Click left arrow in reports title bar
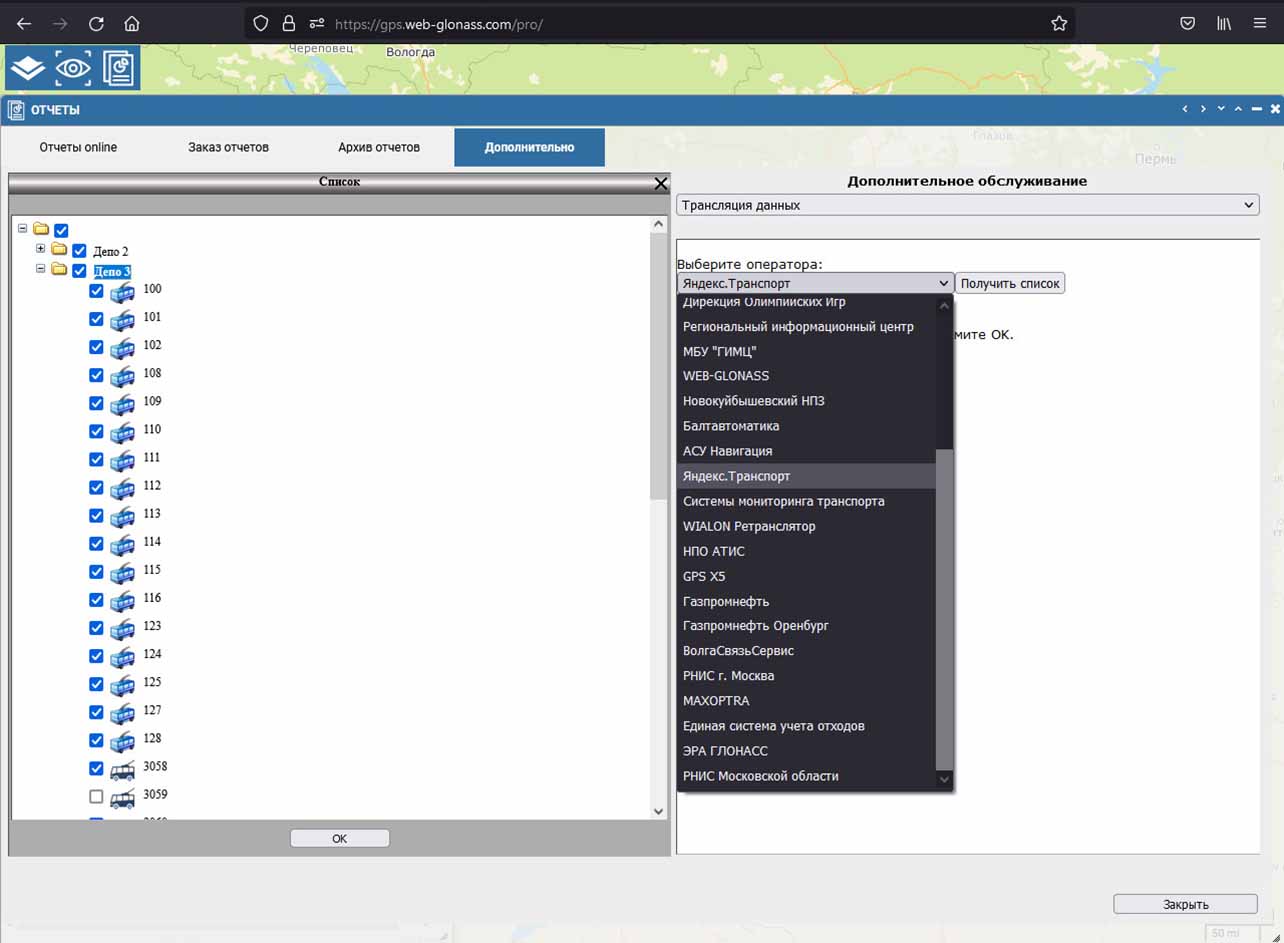This screenshot has height=943, width=1284. click(1185, 109)
